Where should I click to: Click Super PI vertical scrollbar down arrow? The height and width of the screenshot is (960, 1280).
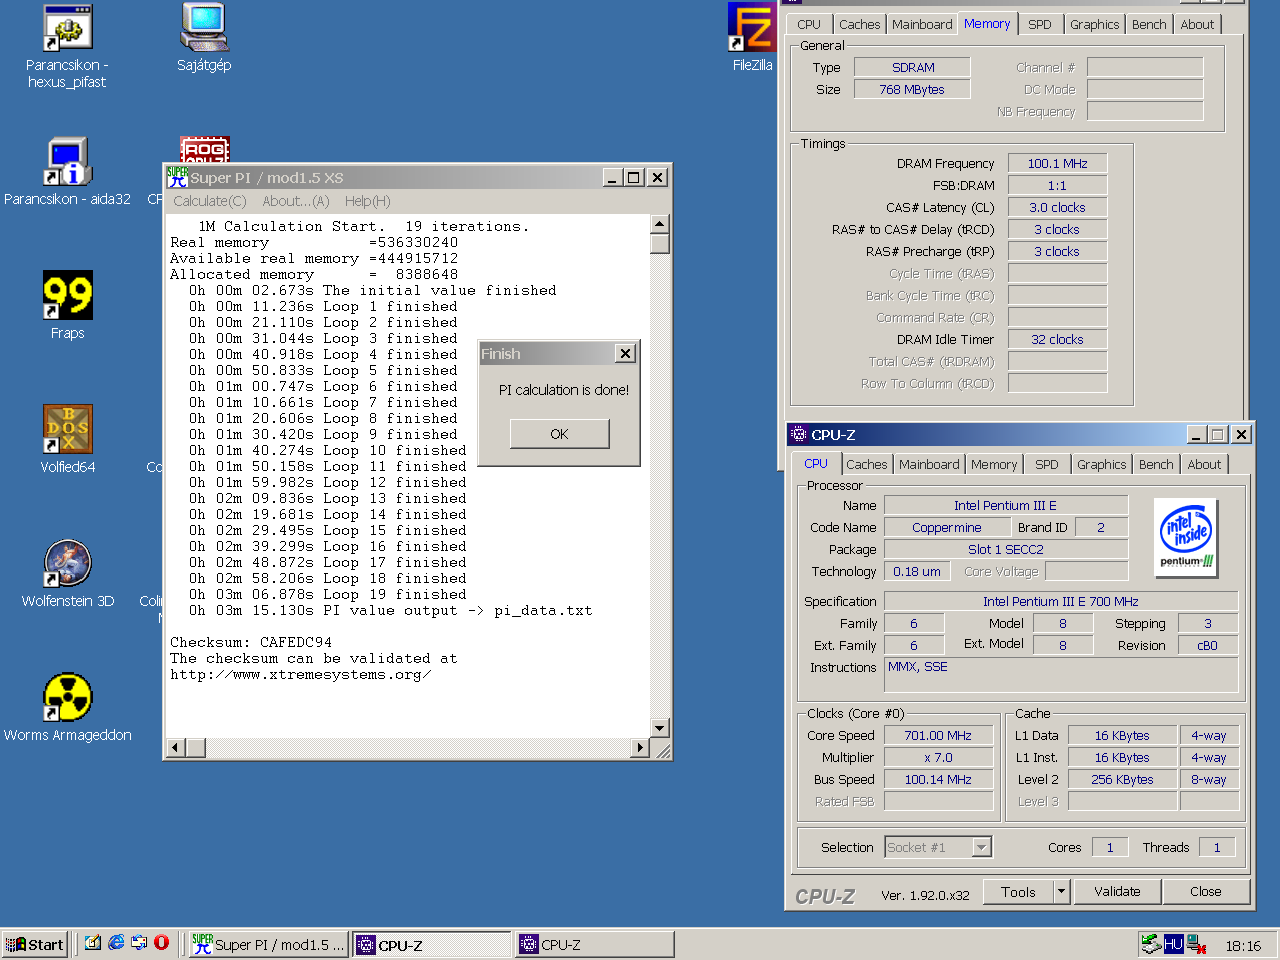click(659, 728)
